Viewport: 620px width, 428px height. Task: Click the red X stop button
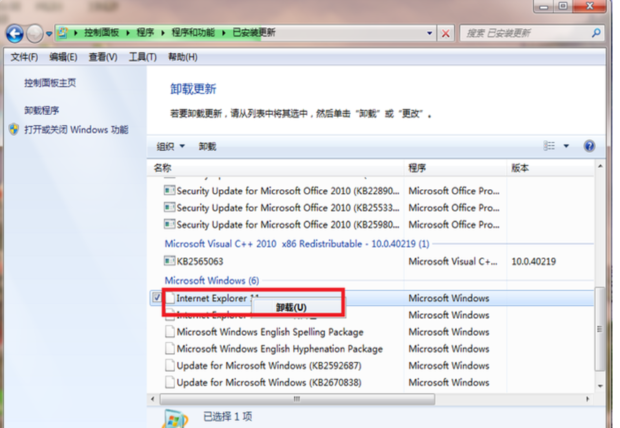click(446, 34)
